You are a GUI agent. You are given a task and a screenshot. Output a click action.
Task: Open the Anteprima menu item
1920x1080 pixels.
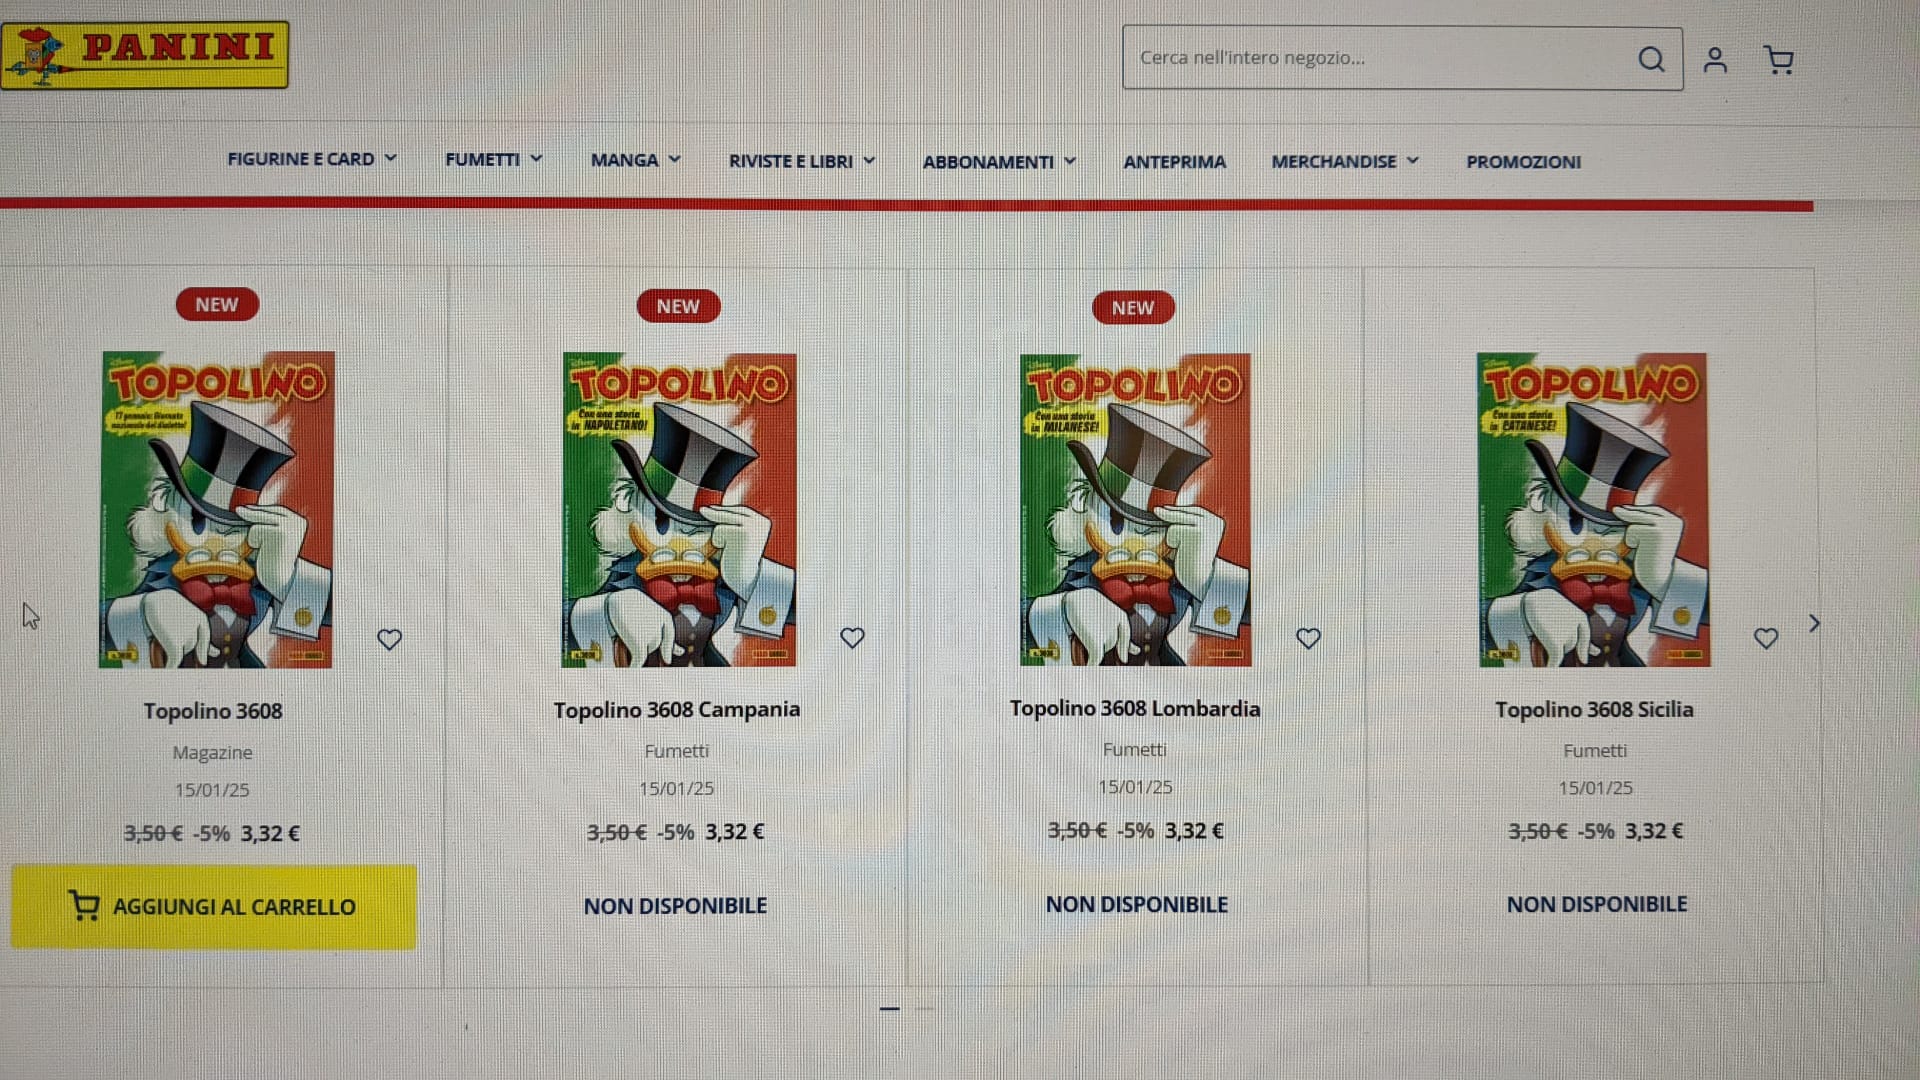1174,162
